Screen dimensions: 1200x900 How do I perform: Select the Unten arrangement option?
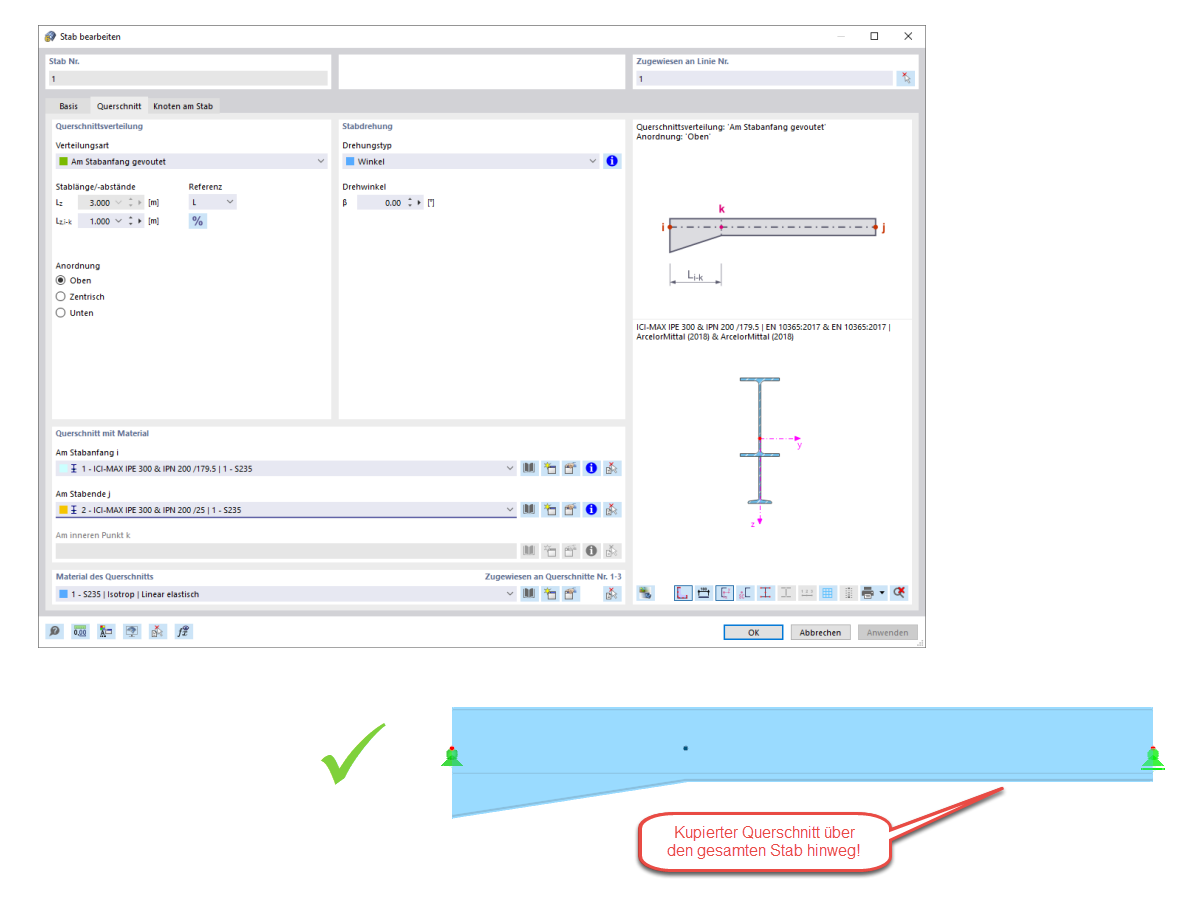point(61,313)
